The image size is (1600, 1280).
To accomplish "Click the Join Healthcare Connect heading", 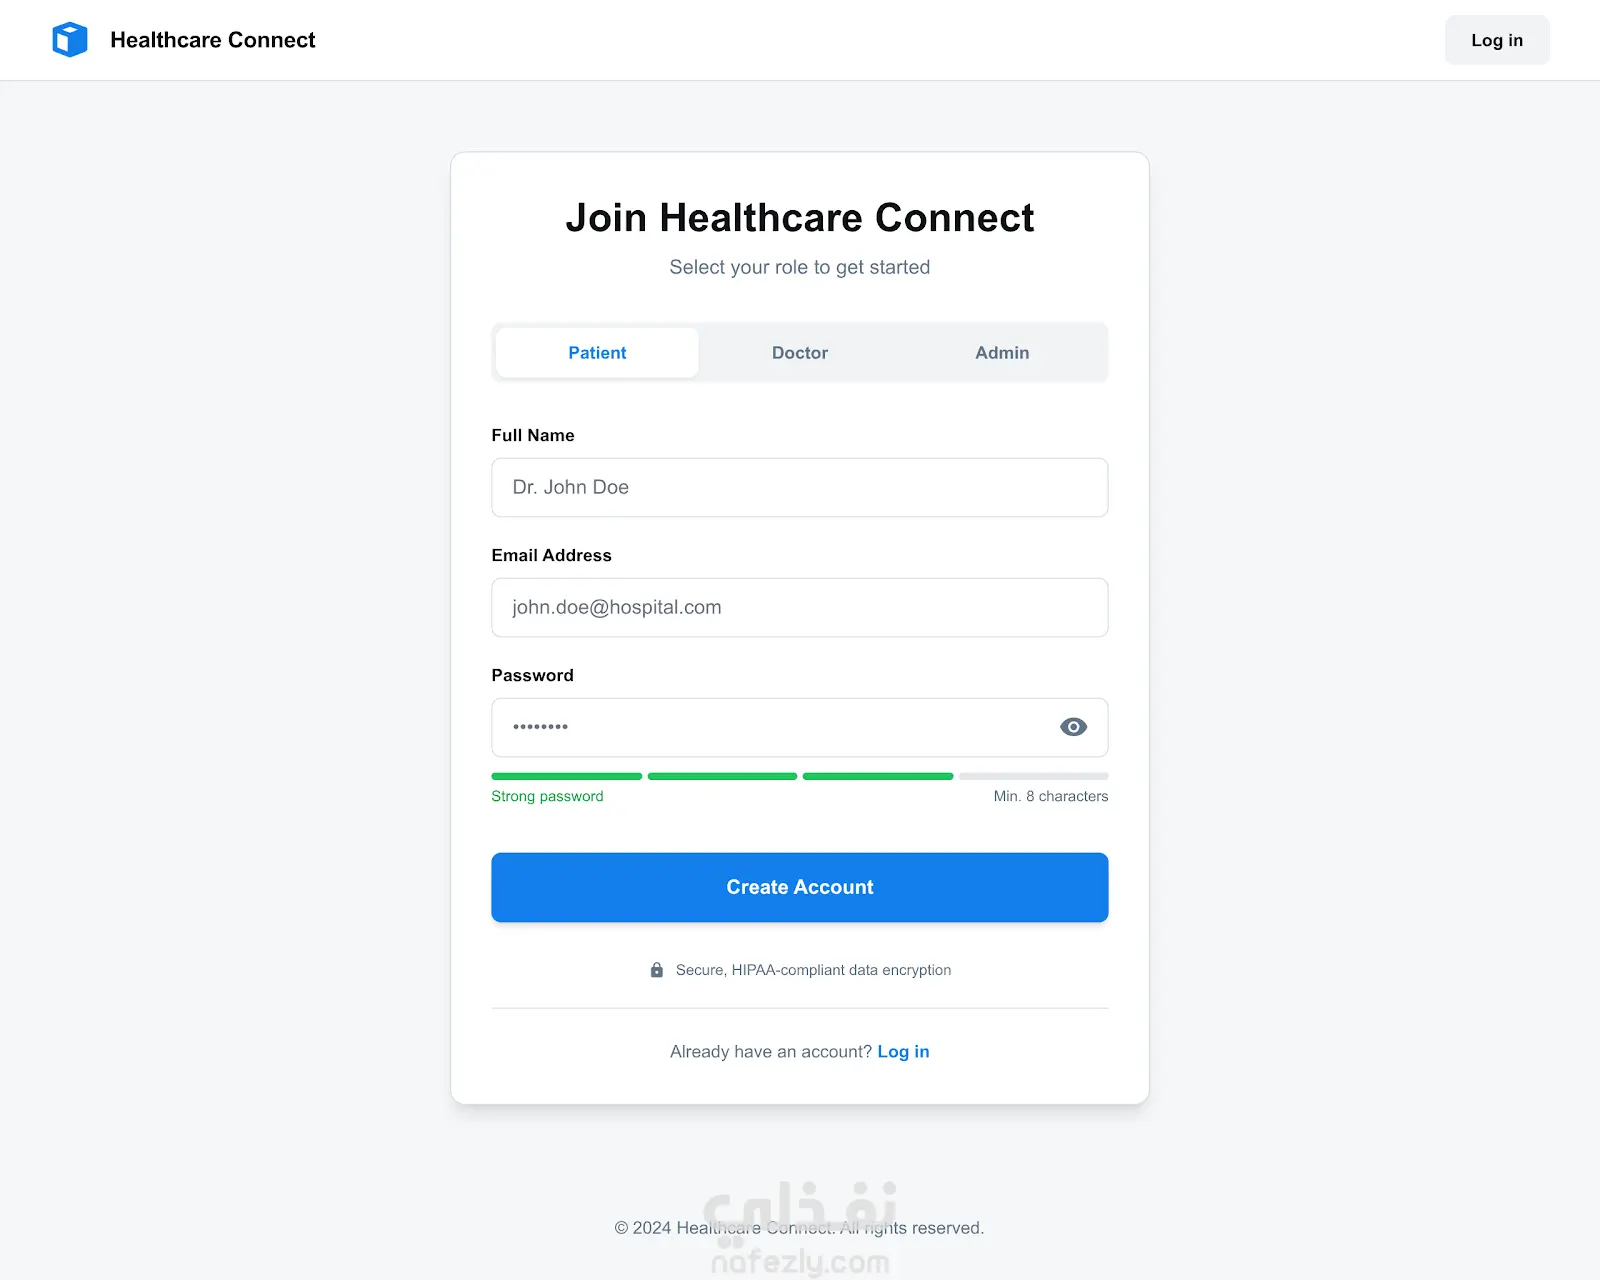I will 800,218.
